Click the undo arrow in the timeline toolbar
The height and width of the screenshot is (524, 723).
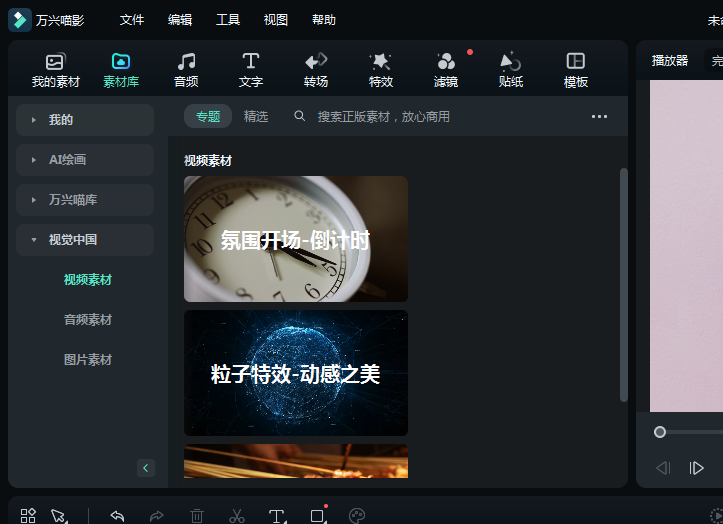click(118, 516)
